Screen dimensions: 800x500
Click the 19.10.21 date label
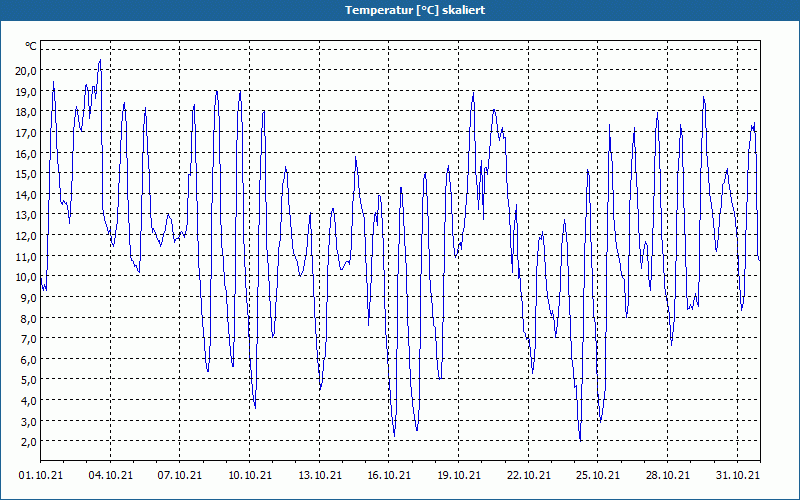point(459,476)
